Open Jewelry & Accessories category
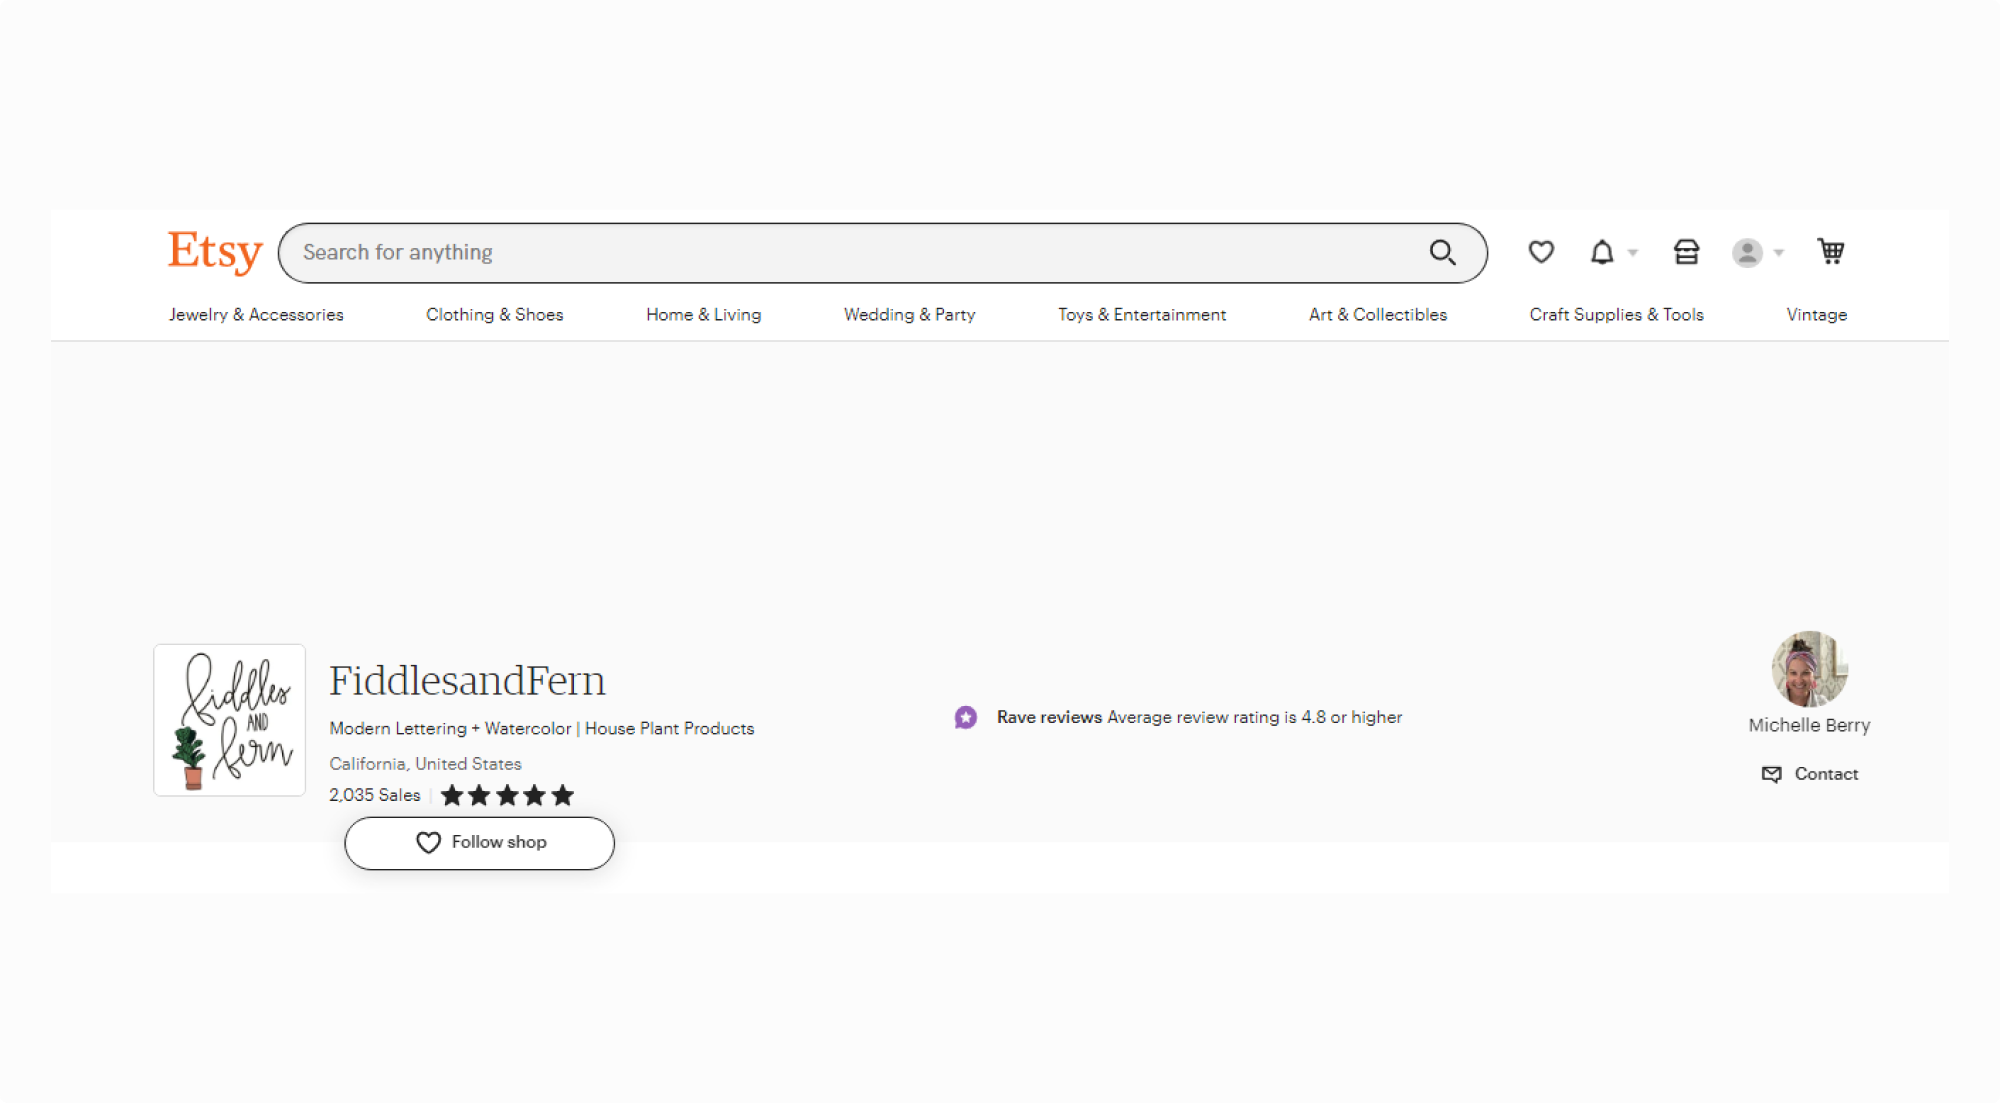Screen dimensions: 2000x1103 click(x=256, y=314)
